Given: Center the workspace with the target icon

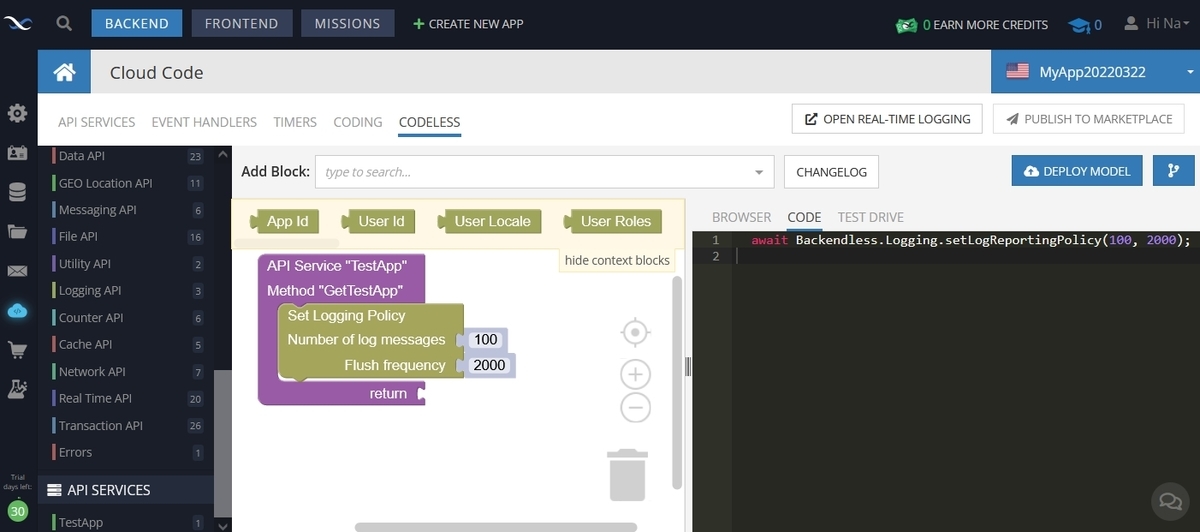Looking at the screenshot, I should tap(636, 331).
